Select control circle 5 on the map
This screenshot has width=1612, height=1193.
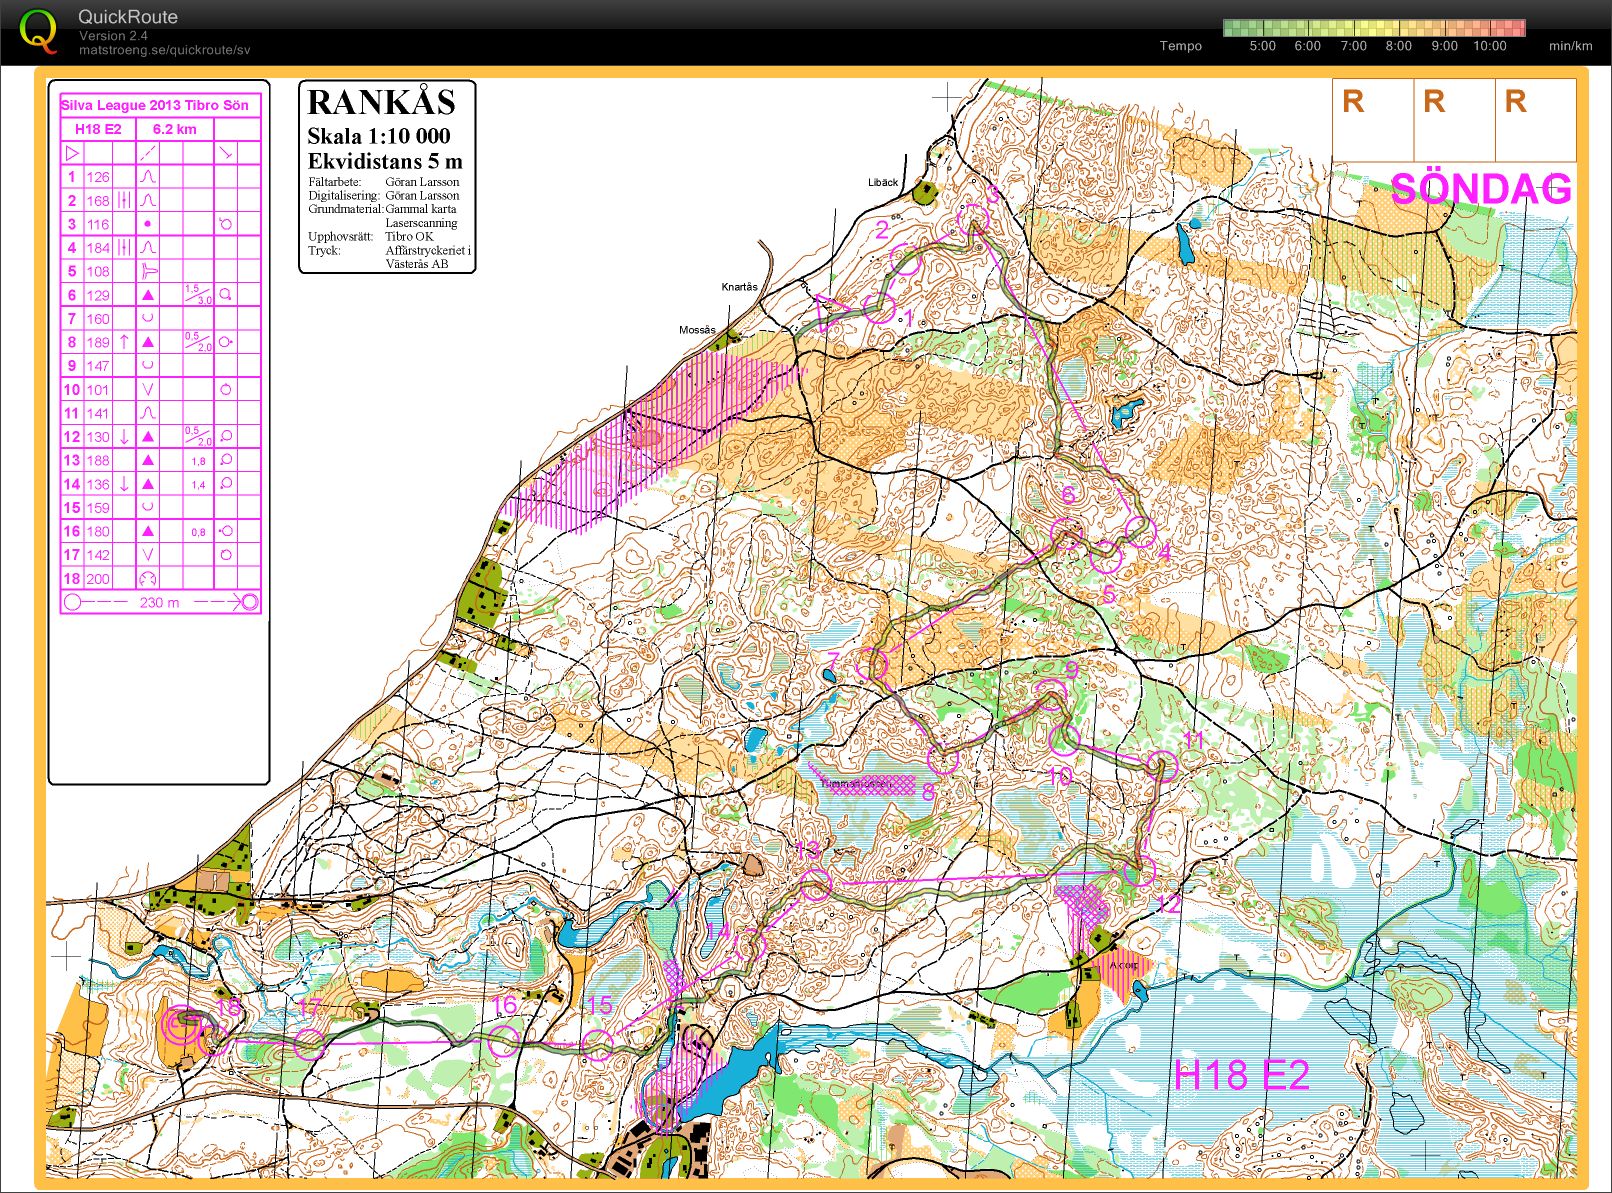pos(1106,557)
